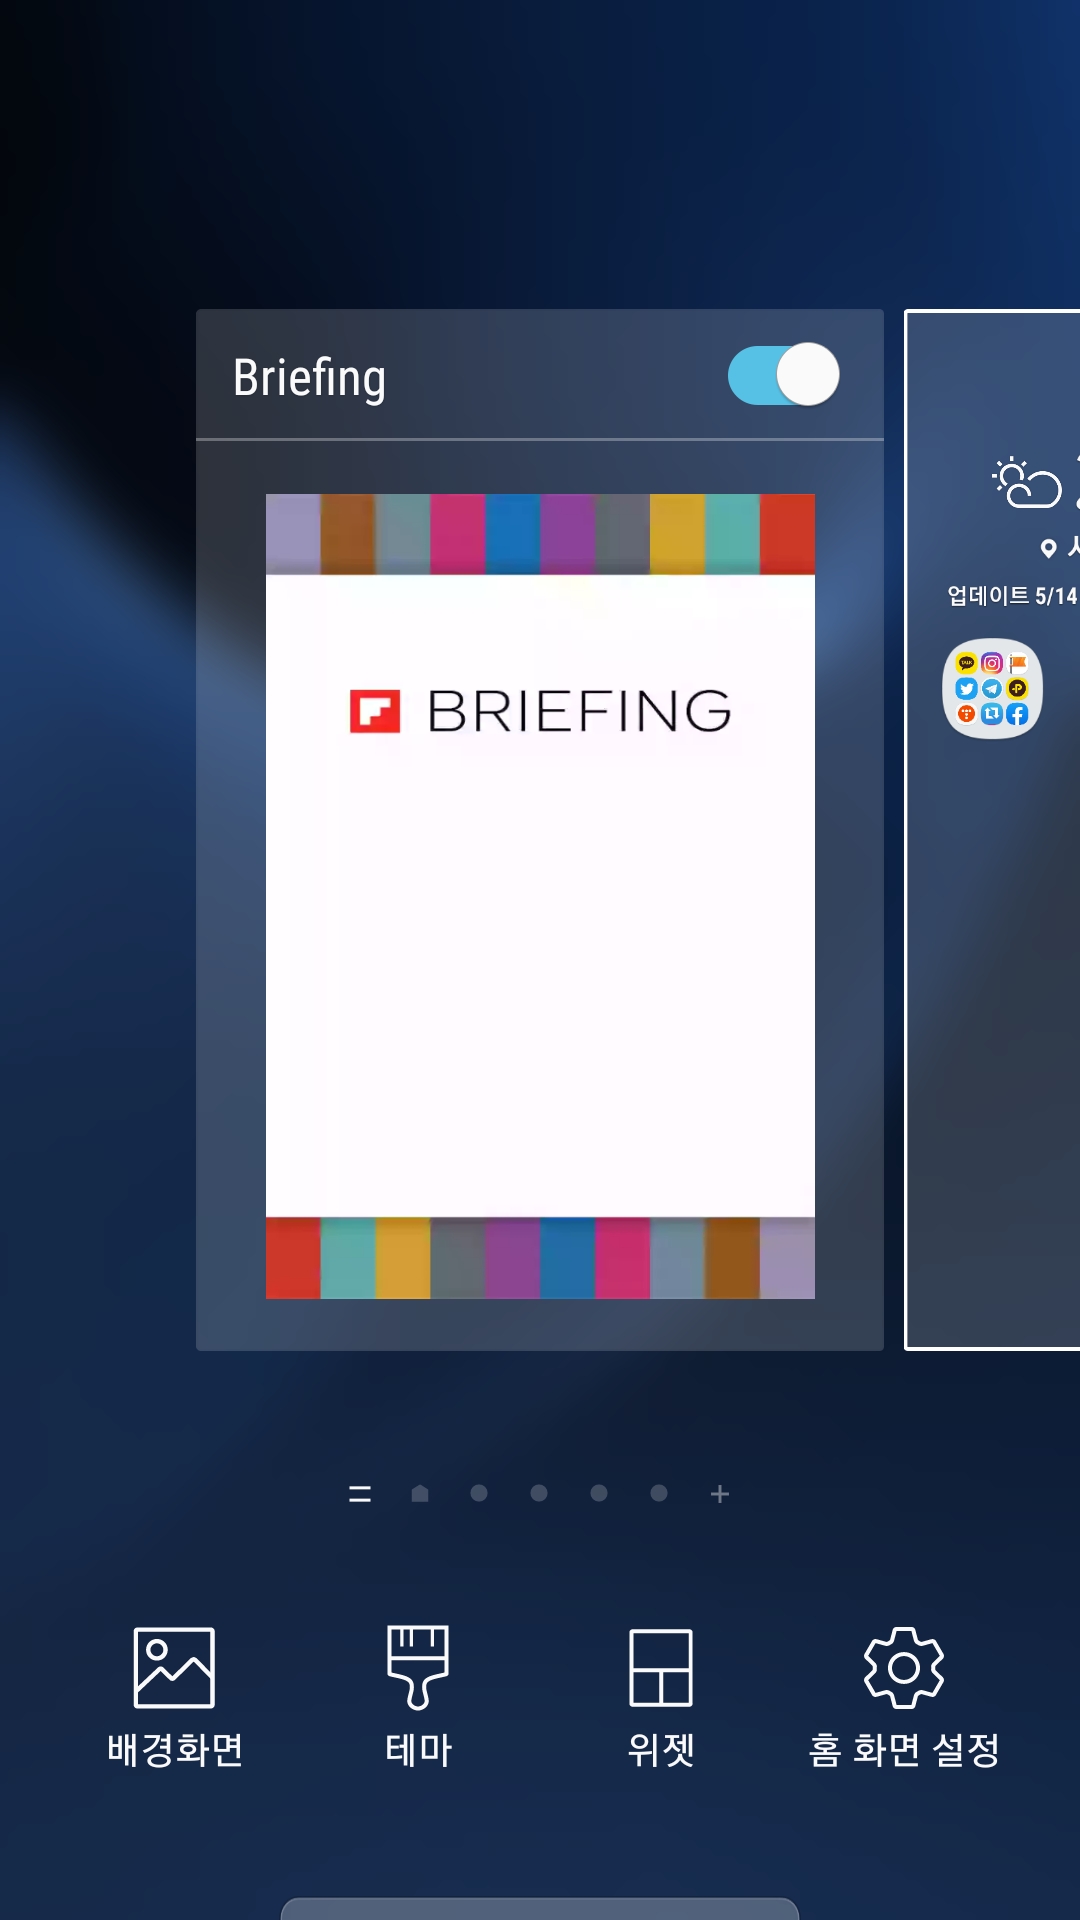Go to the home page indicator

tap(420, 1494)
